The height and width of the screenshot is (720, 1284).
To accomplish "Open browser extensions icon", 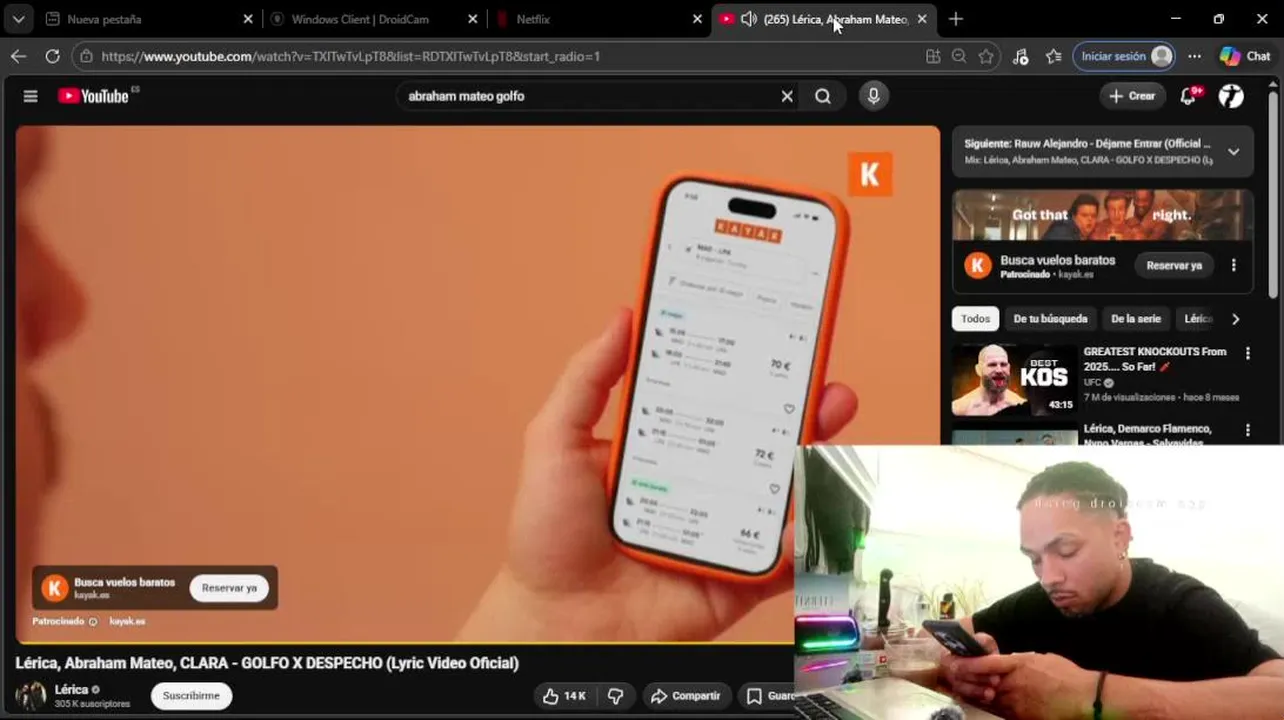I will pos(1020,56).
